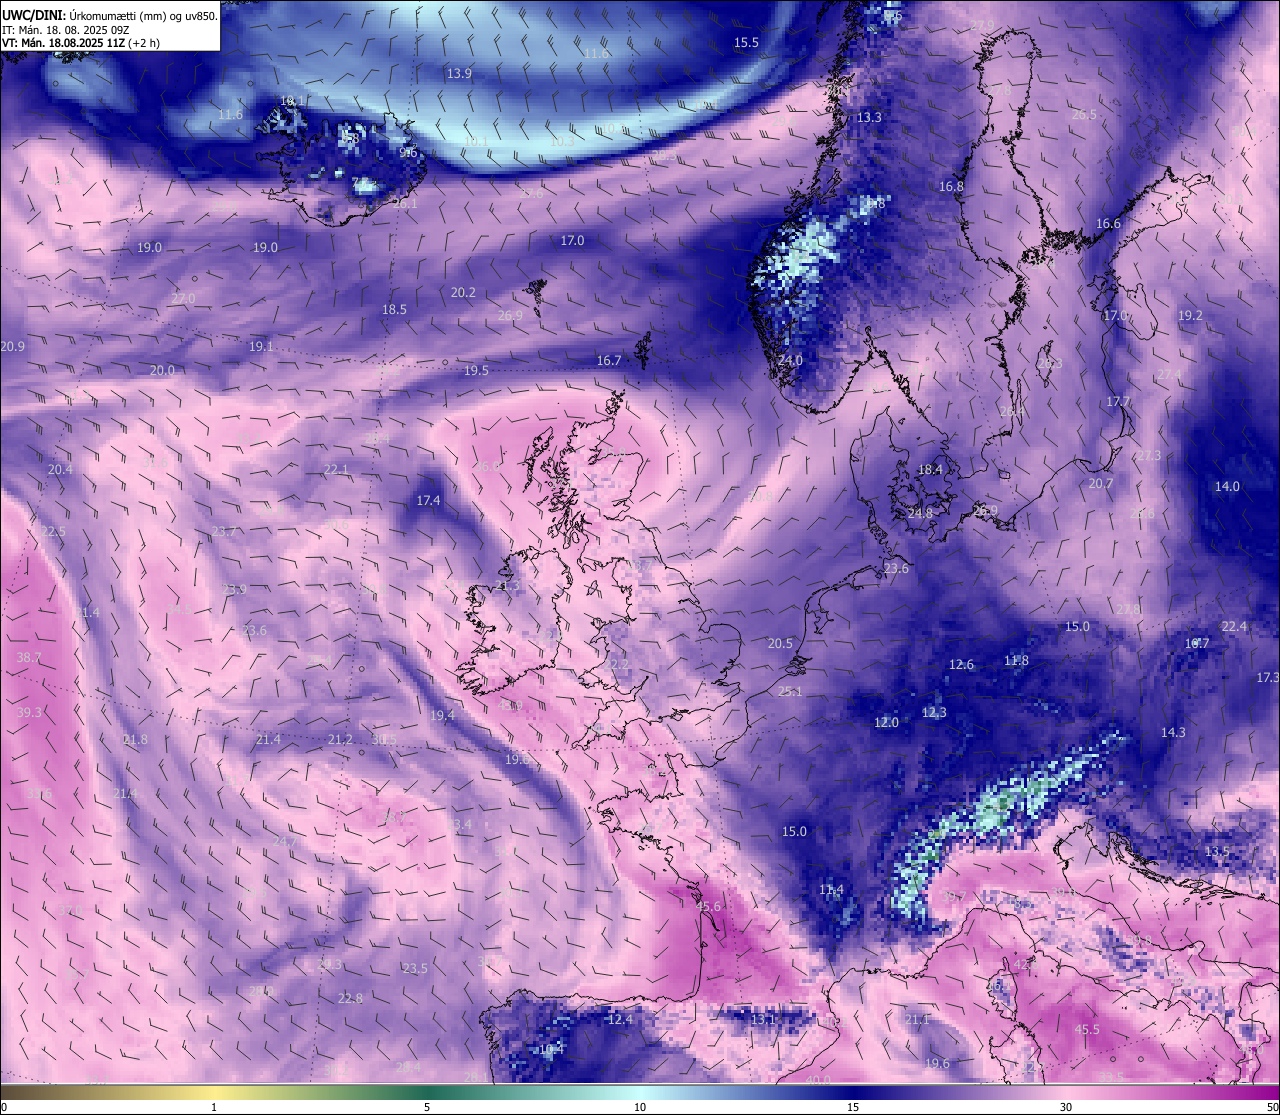Click the 30 tick on the color scale

point(1066,1107)
